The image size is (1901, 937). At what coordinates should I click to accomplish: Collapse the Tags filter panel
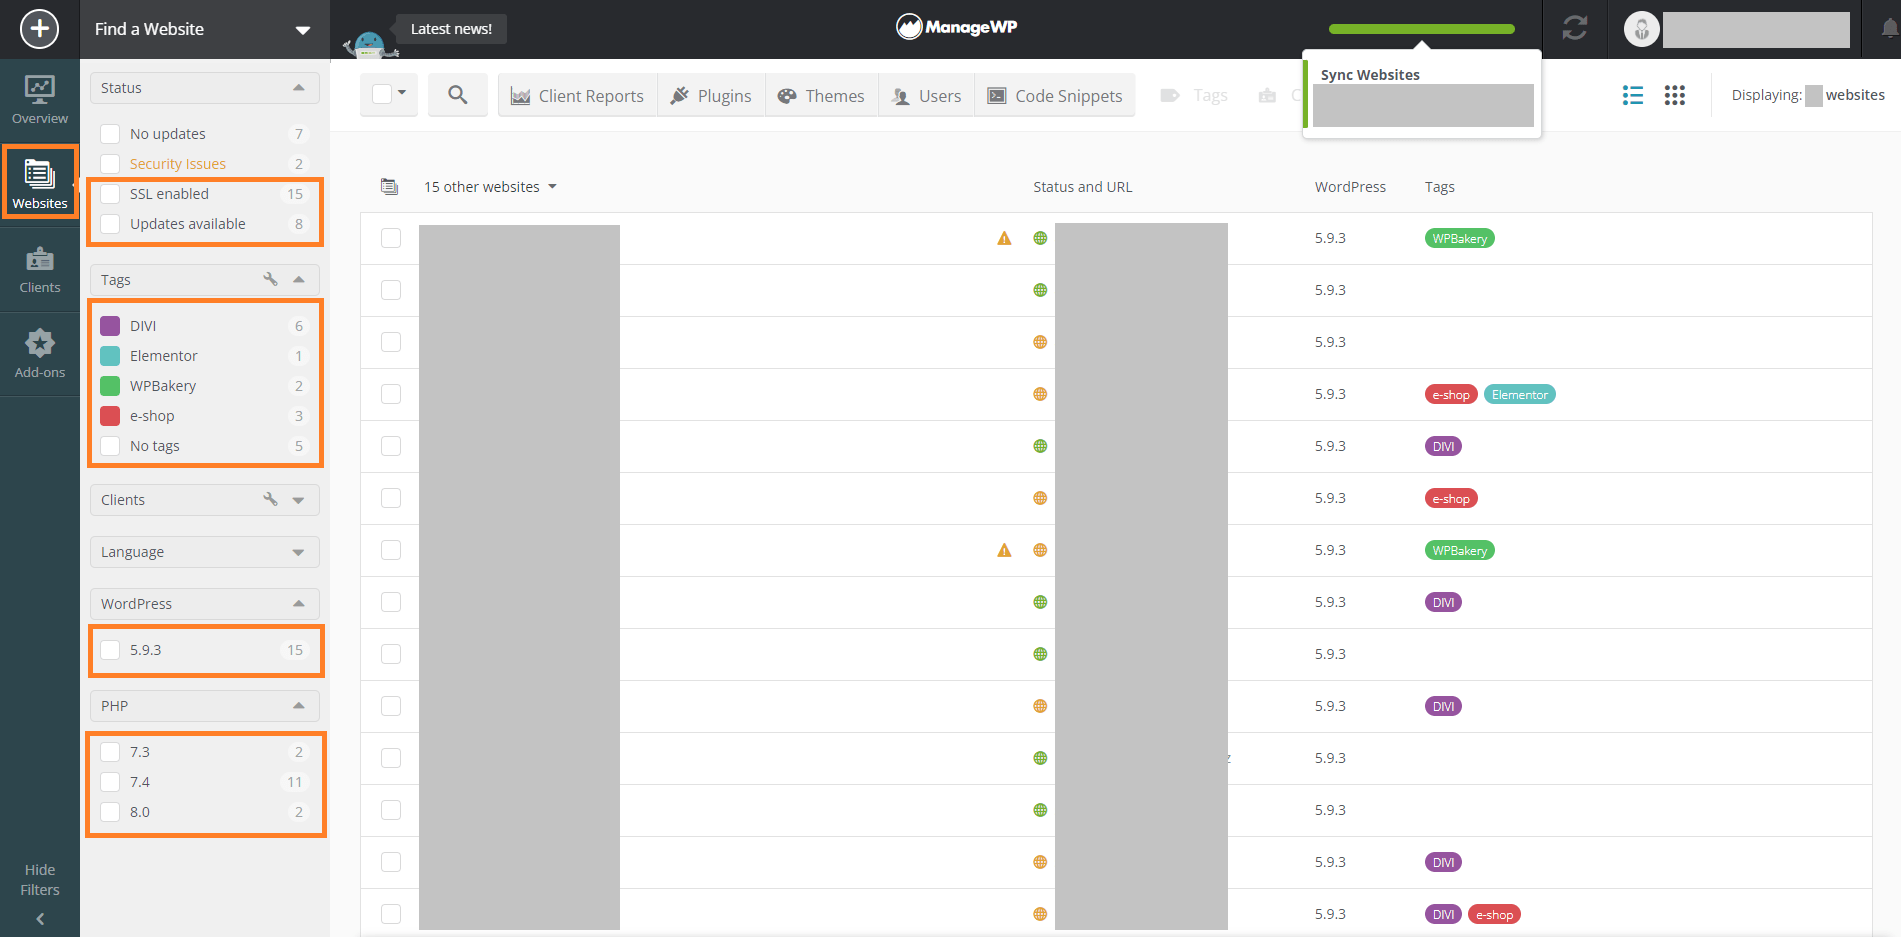pyautogui.click(x=298, y=279)
